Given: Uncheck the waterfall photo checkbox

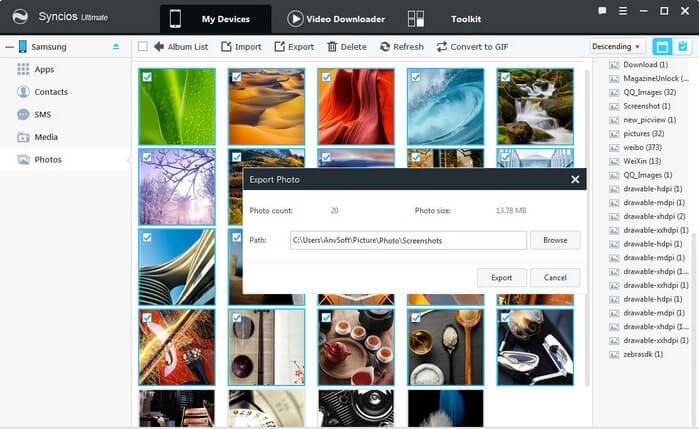Looking at the screenshot, I should 506,77.
